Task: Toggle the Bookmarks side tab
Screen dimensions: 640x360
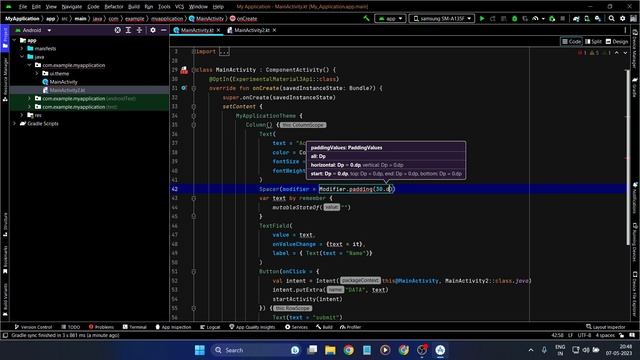Action: click(5, 260)
